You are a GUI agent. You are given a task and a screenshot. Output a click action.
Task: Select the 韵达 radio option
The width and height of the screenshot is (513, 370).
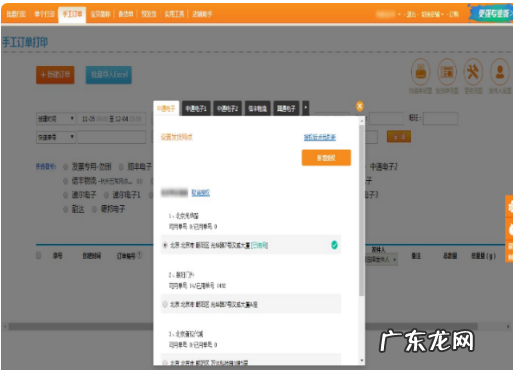66,209
